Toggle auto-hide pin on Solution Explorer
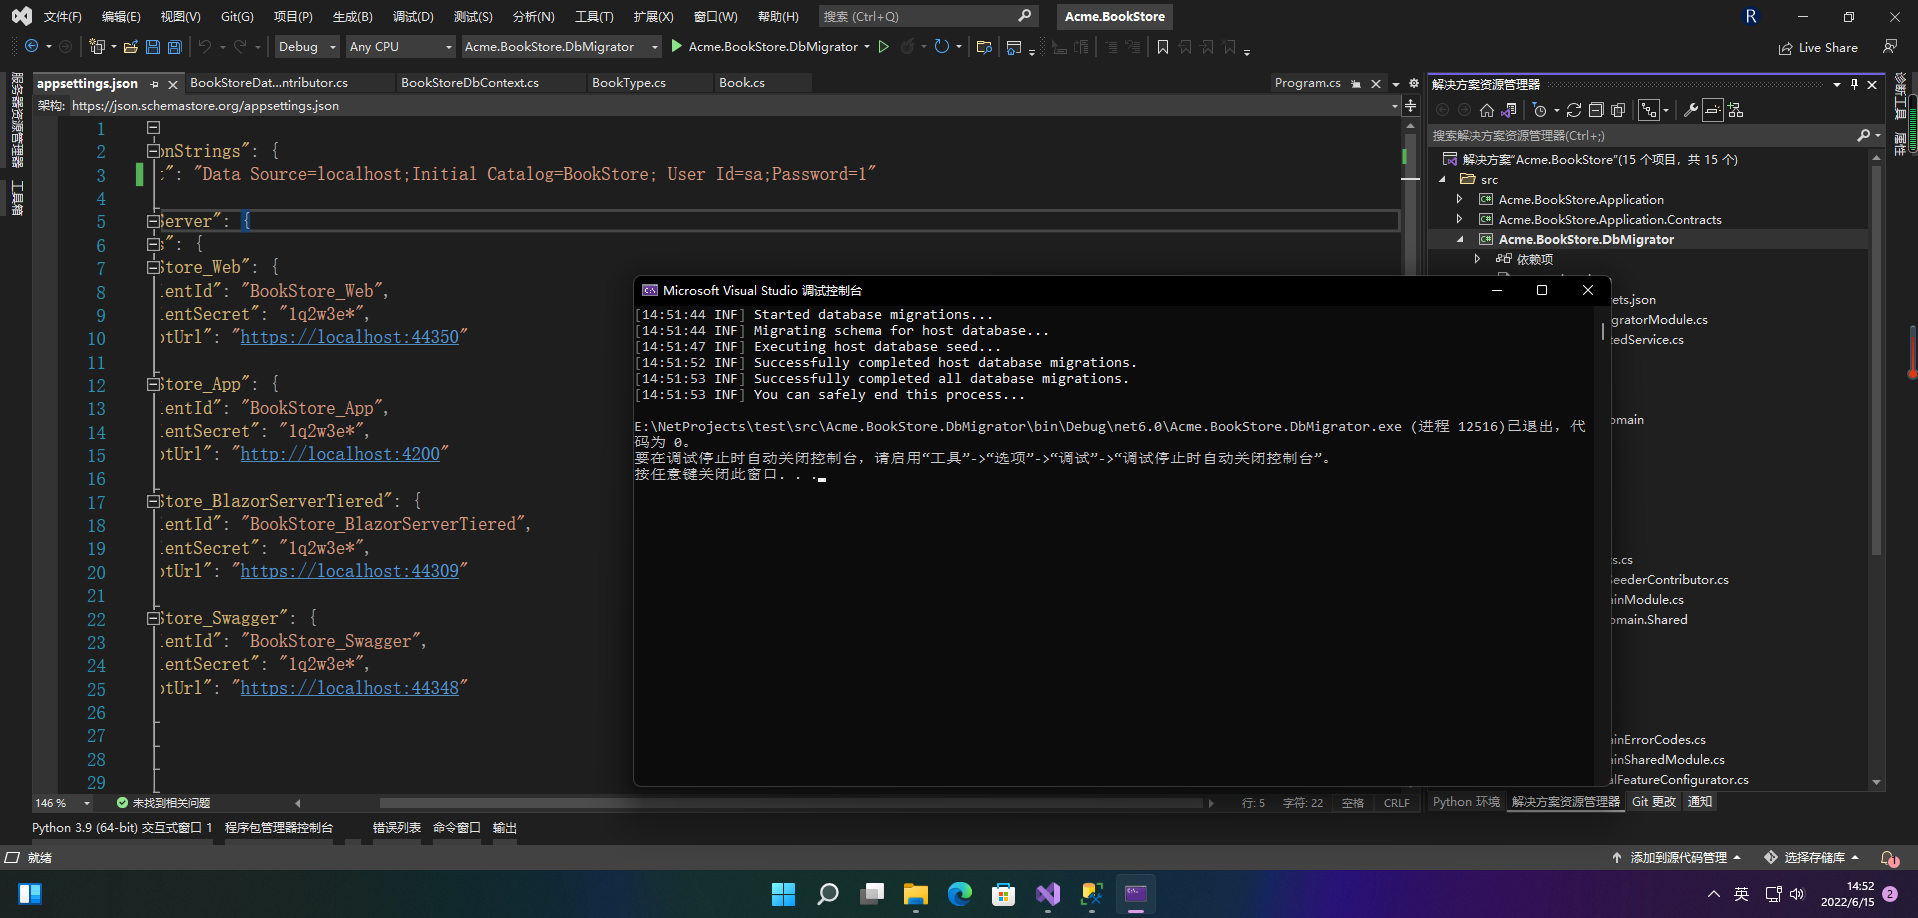Image resolution: width=1918 pixels, height=918 pixels. click(x=1854, y=84)
